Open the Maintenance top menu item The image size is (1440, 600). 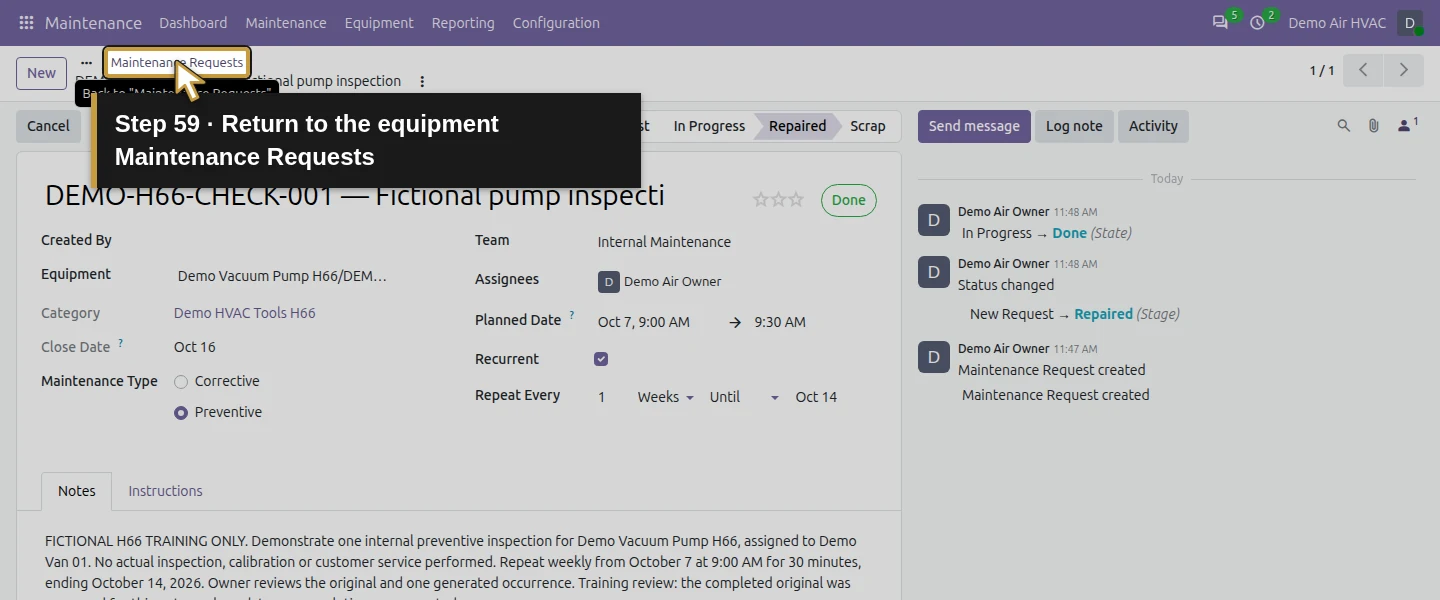(286, 23)
